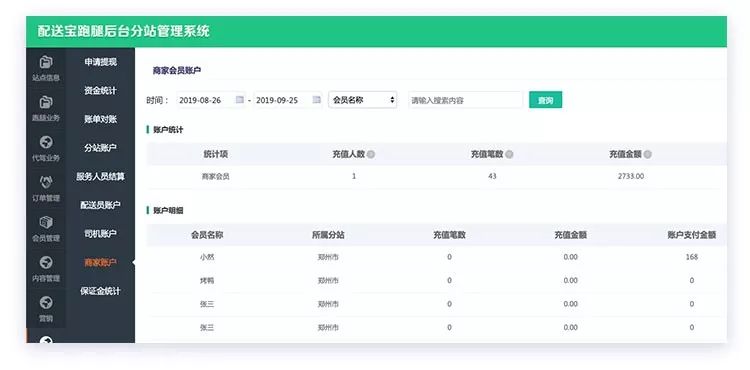Click calendar icon in start date field

[240, 100]
